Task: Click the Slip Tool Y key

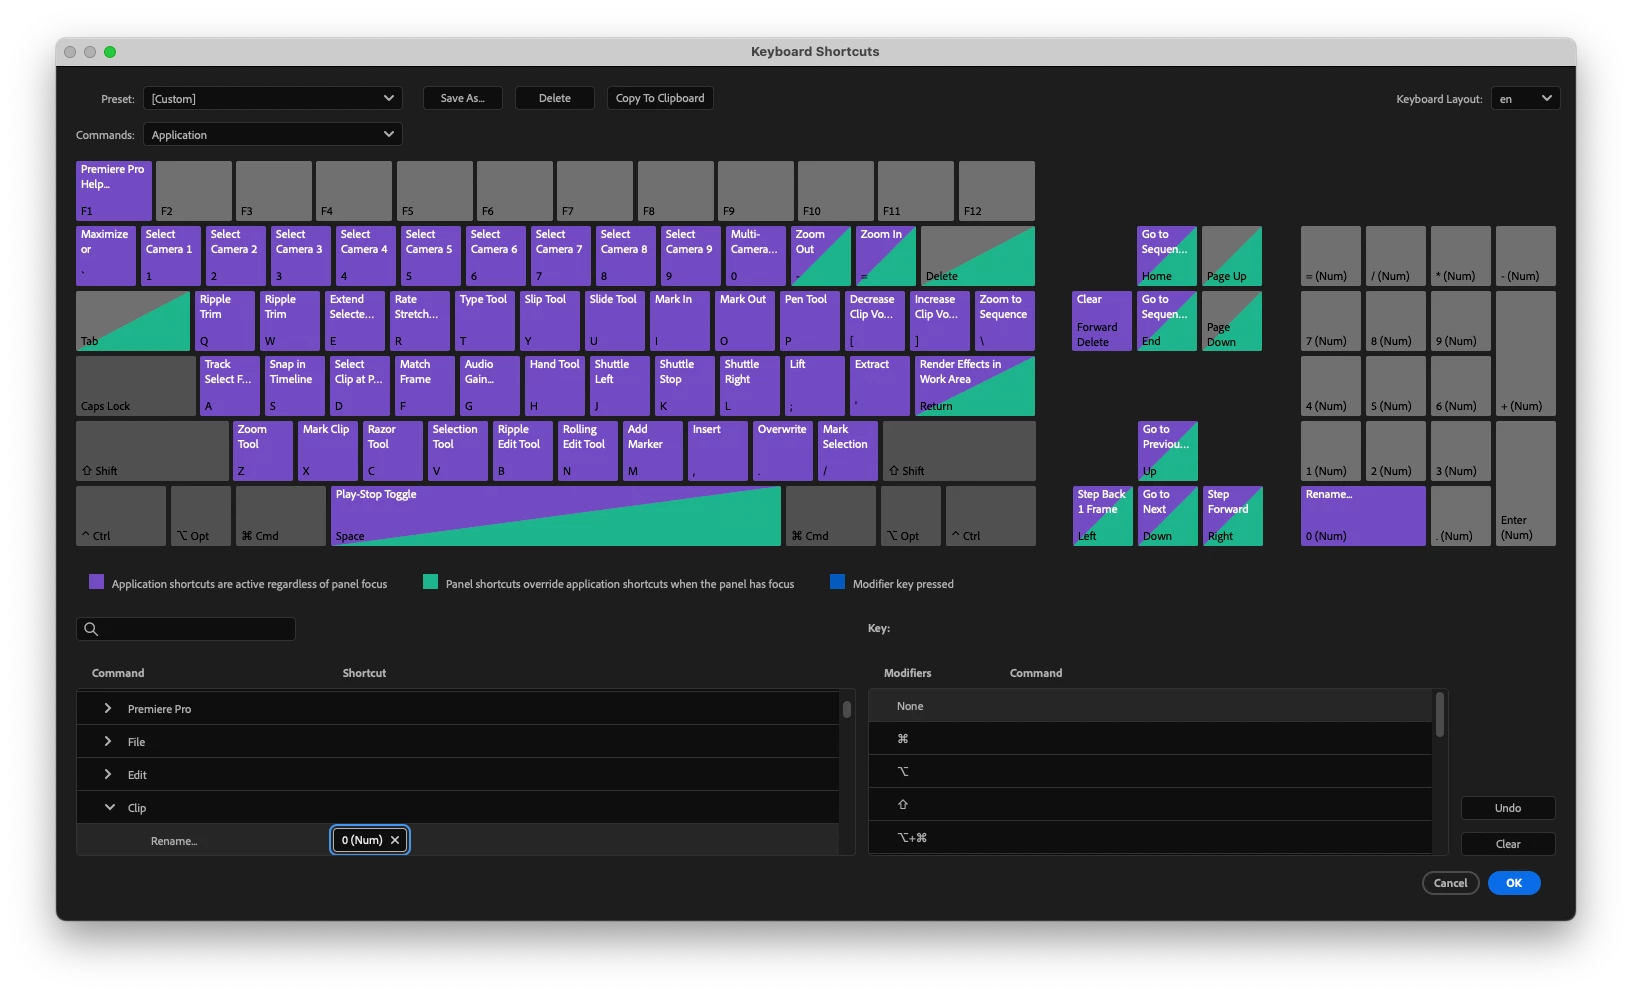Action: (x=550, y=321)
